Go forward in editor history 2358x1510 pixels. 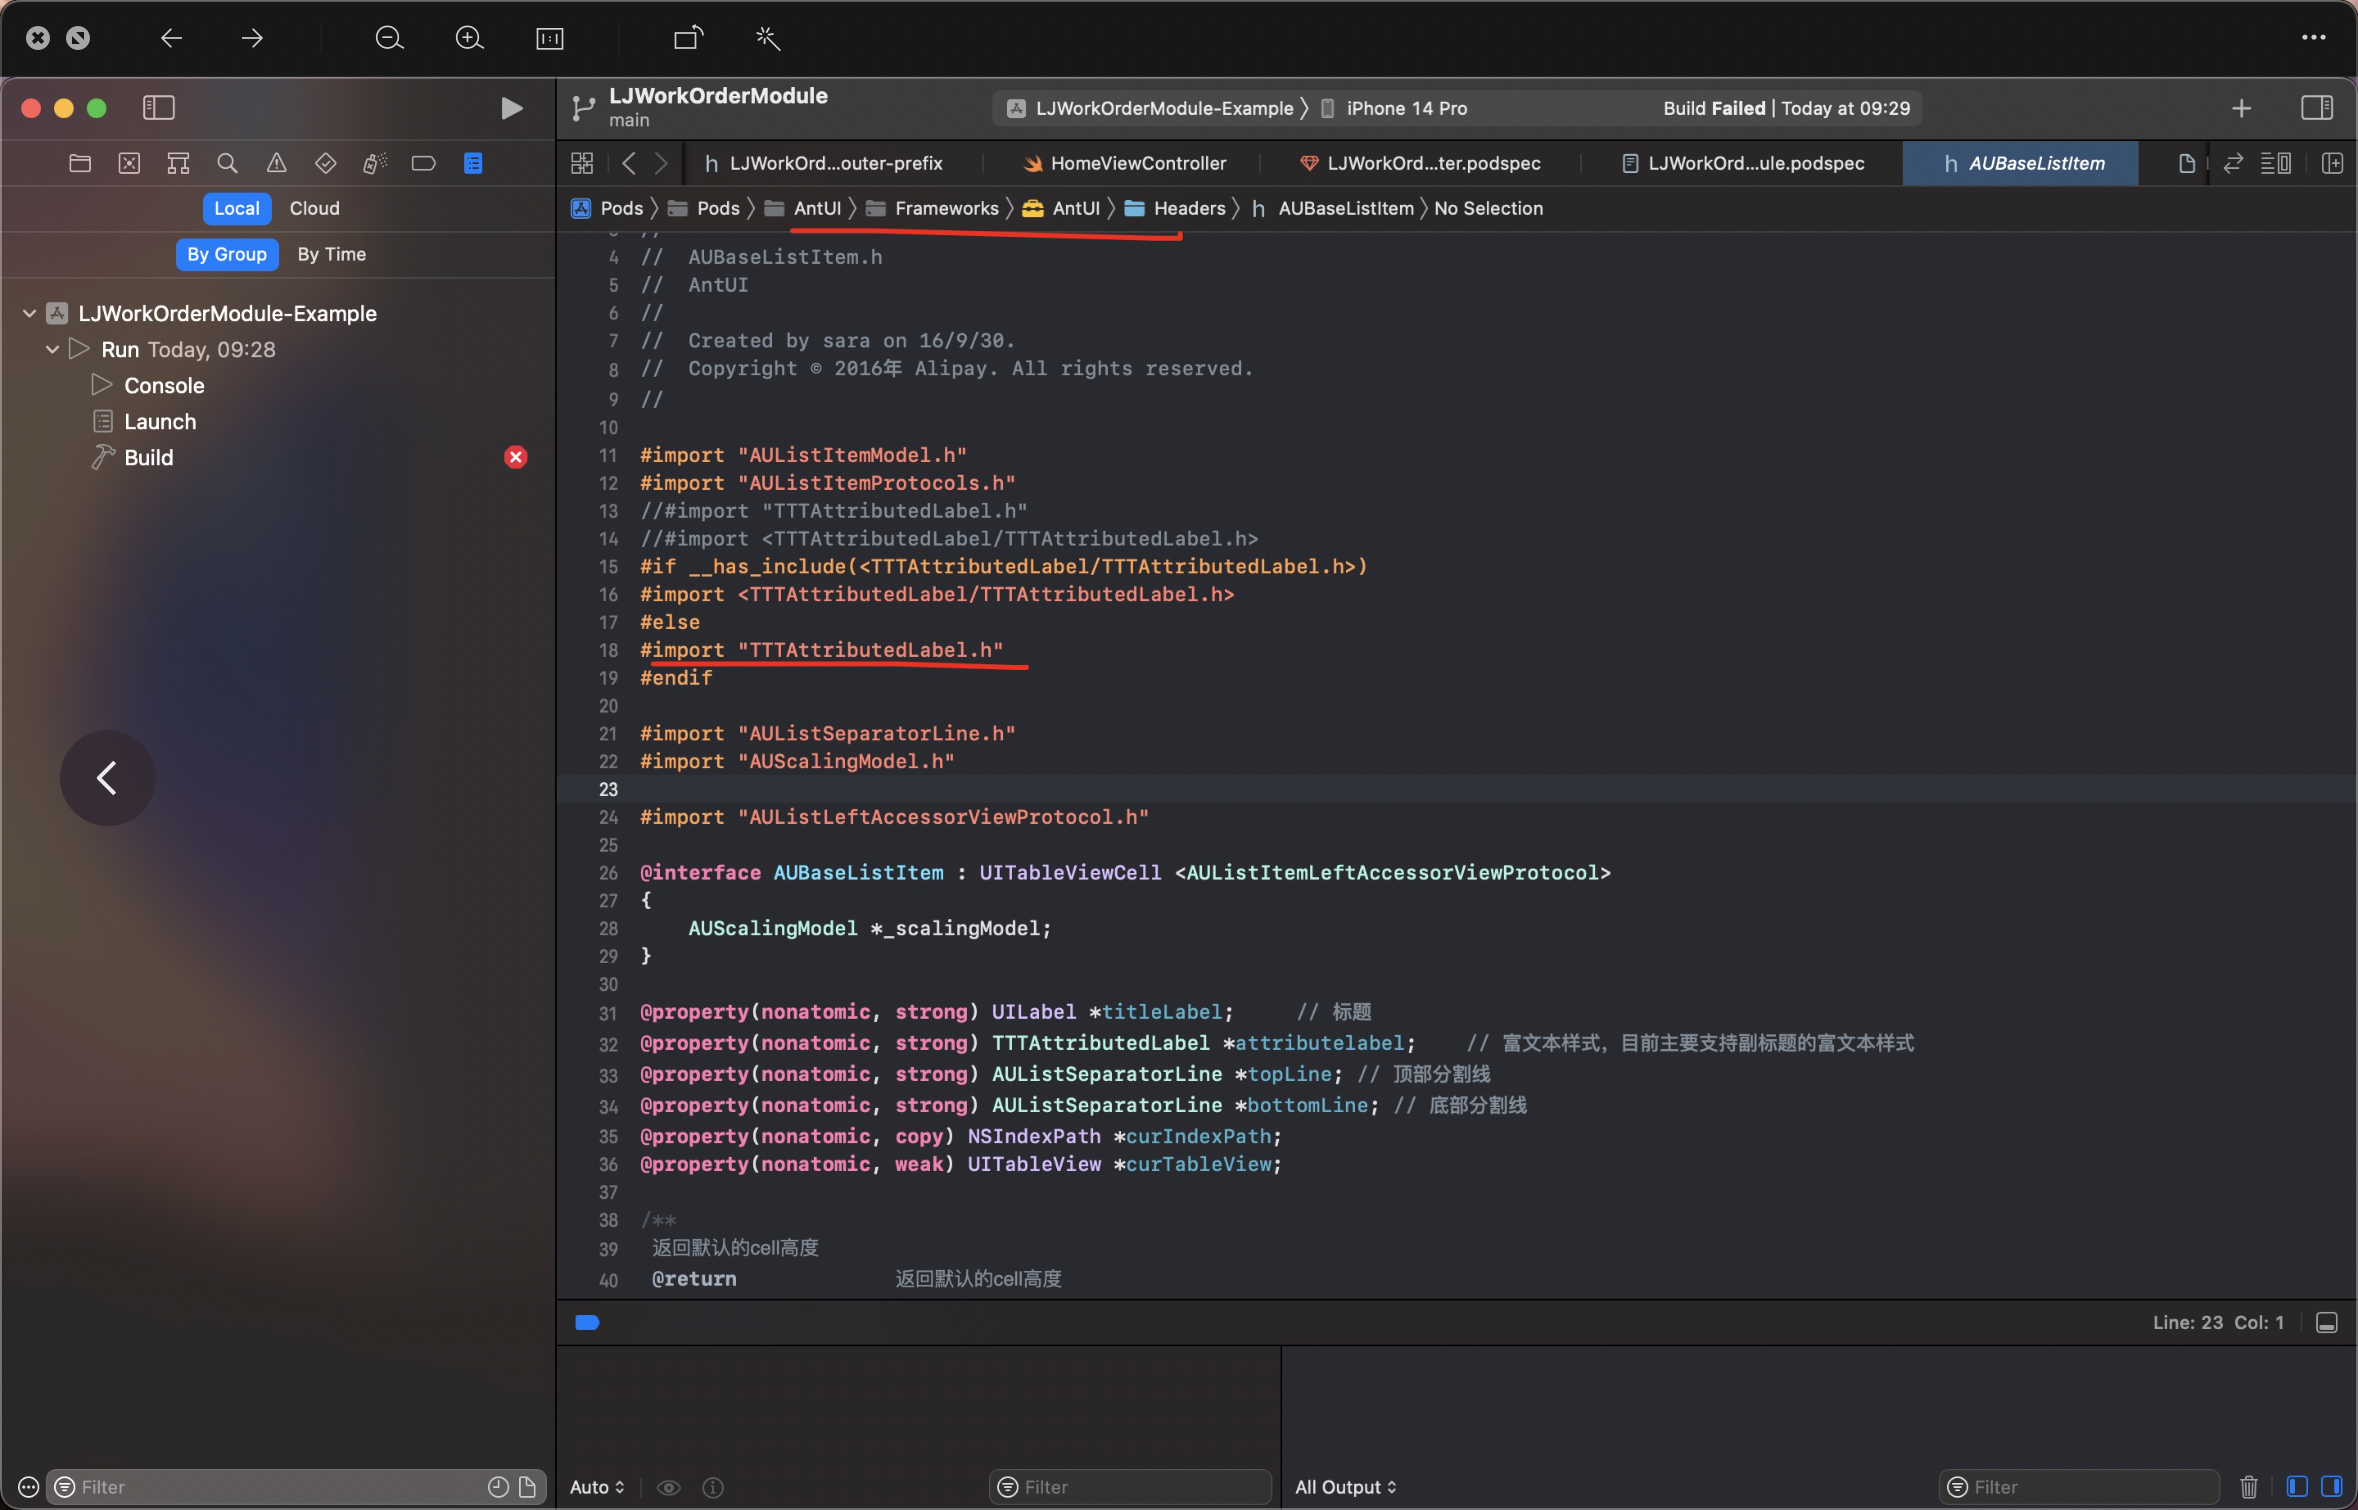(x=661, y=163)
